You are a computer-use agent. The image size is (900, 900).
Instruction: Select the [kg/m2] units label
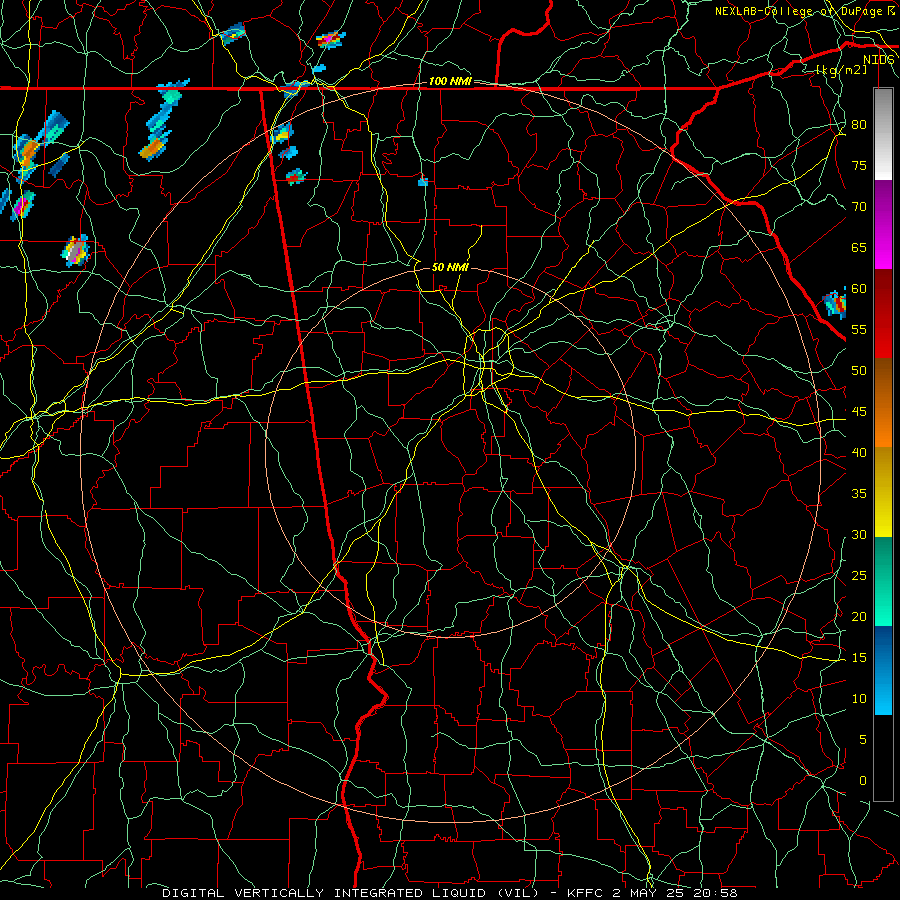[x=841, y=70]
